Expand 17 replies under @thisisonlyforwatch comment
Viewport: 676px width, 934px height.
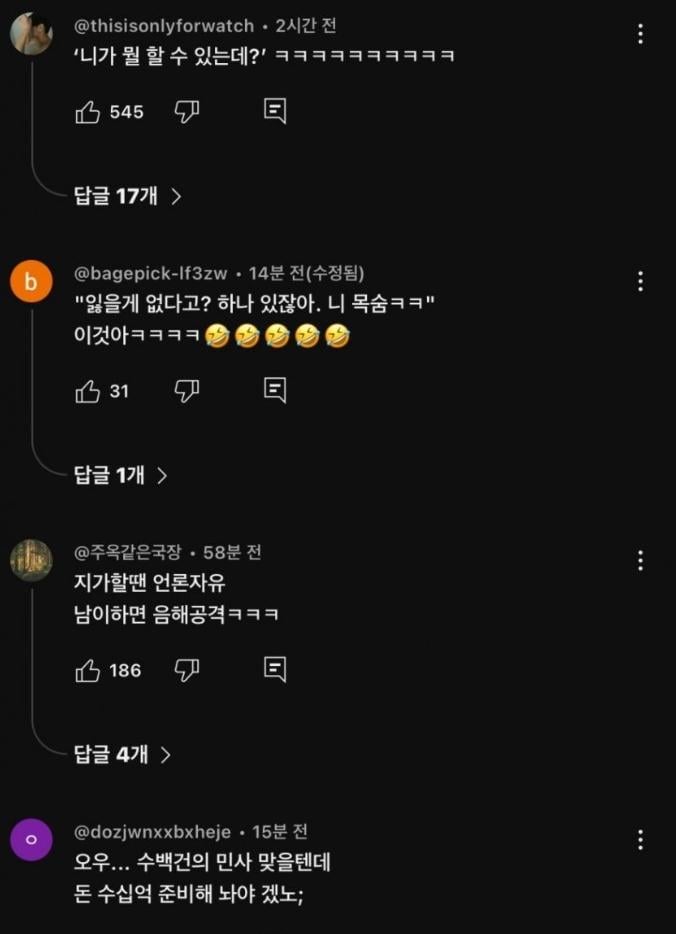click(x=128, y=196)
